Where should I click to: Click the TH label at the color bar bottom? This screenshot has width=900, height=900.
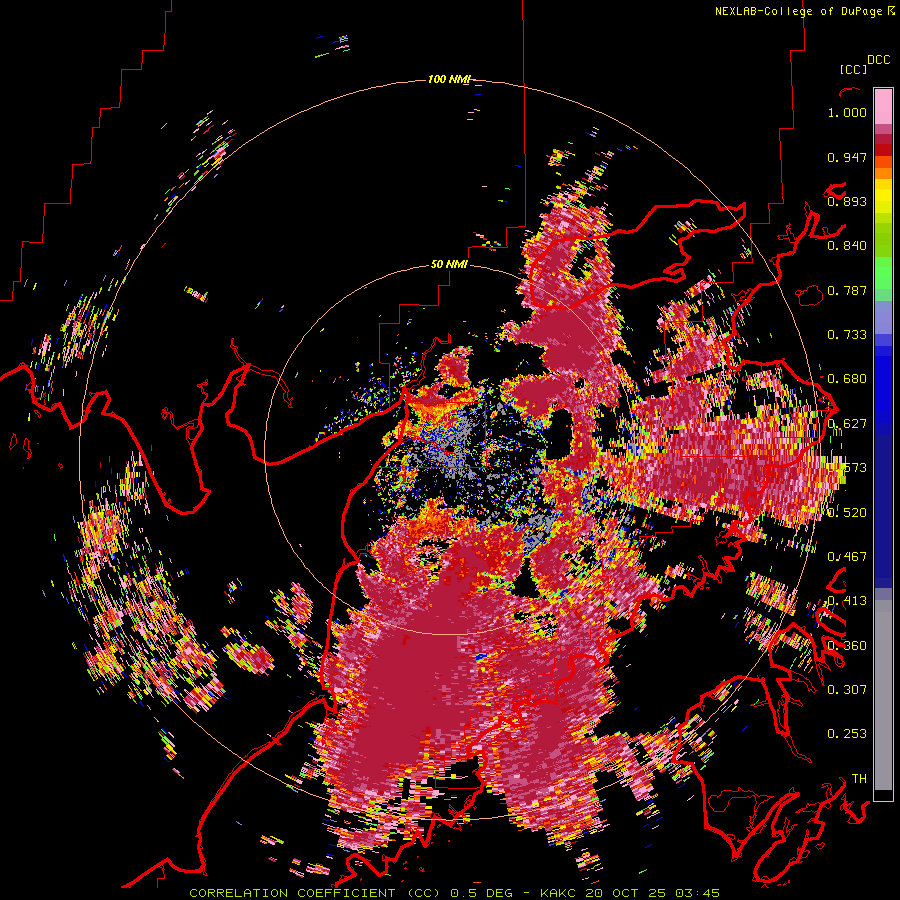coord(859,779)
